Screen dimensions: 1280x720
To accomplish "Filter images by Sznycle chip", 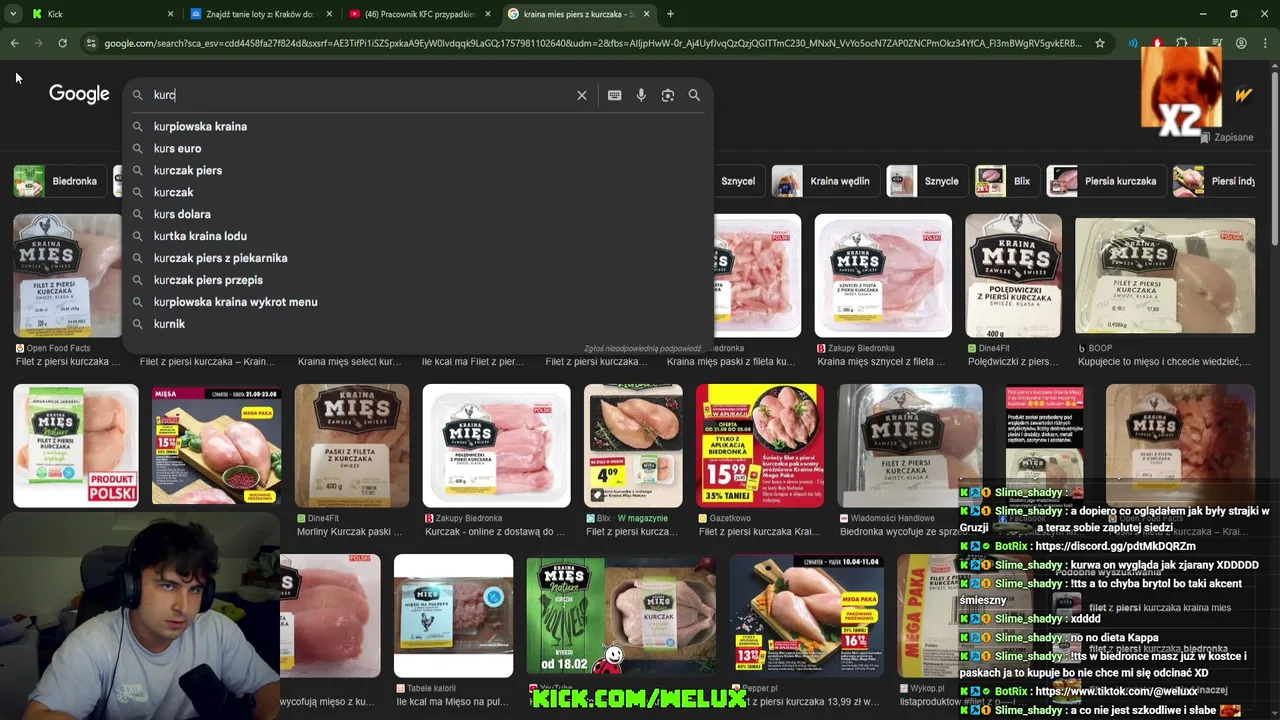I will (x=926, y=181).
